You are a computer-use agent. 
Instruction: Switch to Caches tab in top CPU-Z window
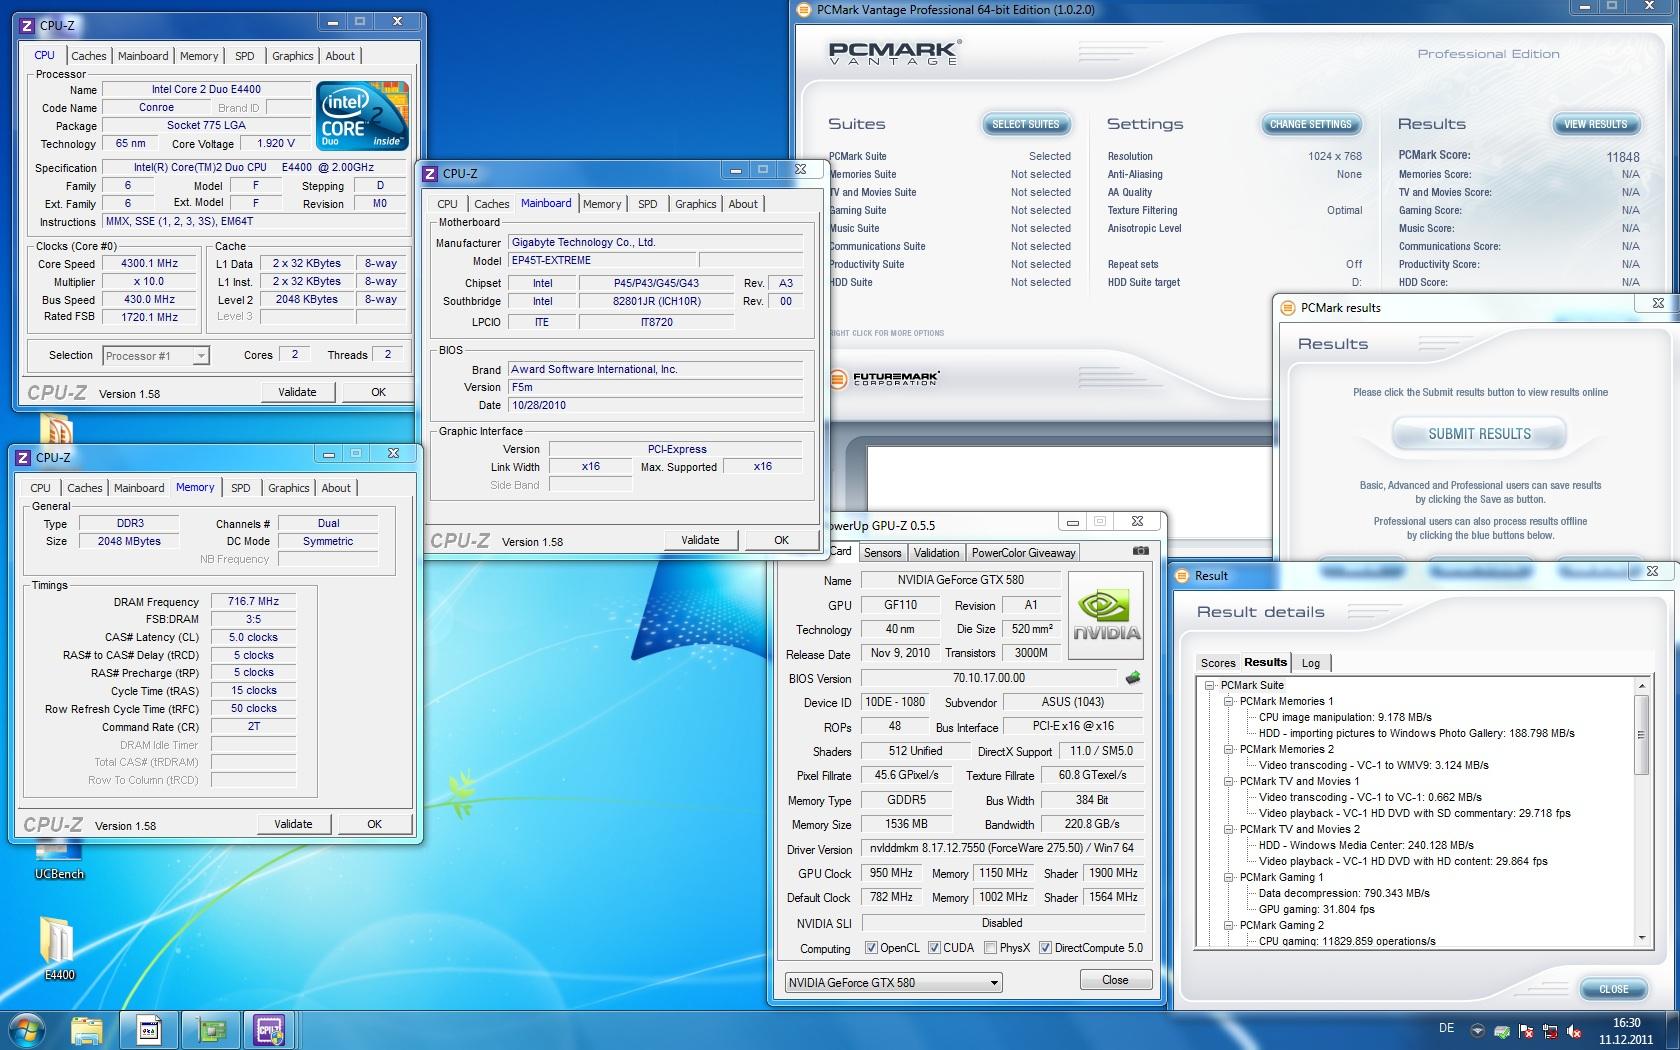pyautogui.click(x=88, y=56)
